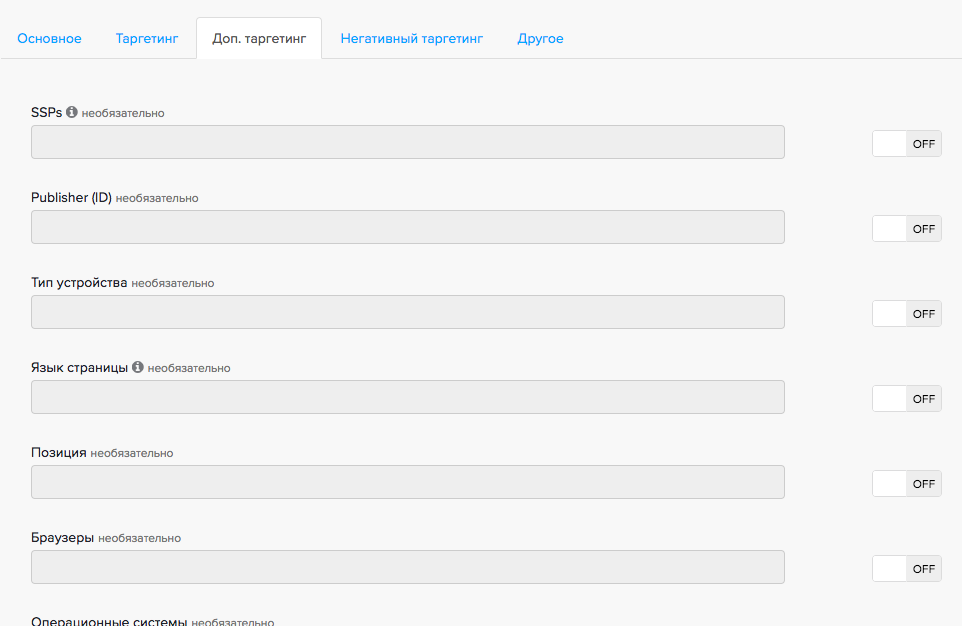962x626 pixels.
Task: Turn on the Браузеры toggle
Action: [x=906, y=569]
